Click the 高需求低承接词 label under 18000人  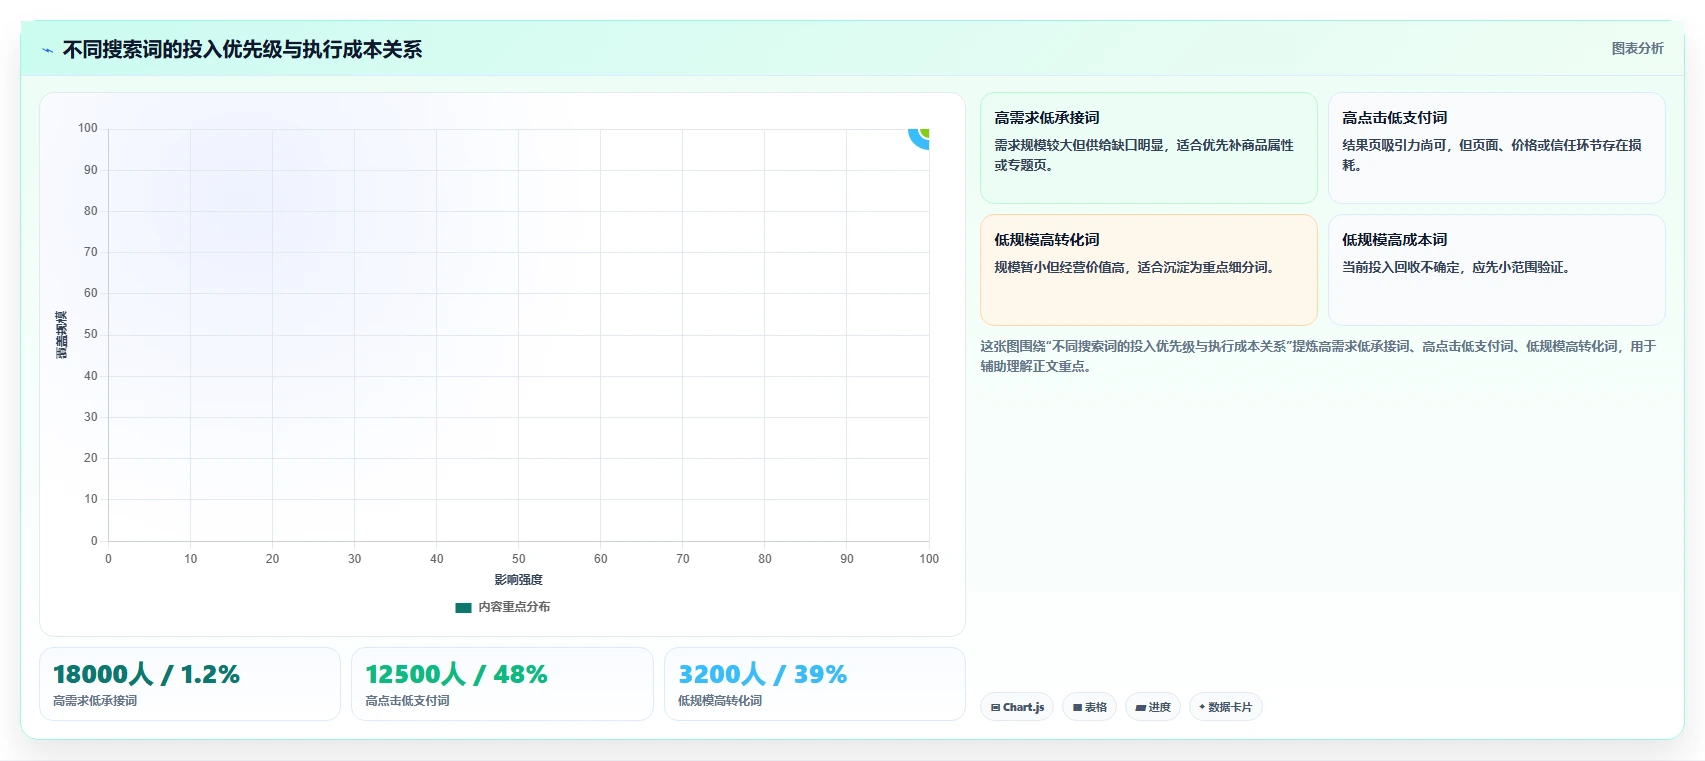pos(95,701)
